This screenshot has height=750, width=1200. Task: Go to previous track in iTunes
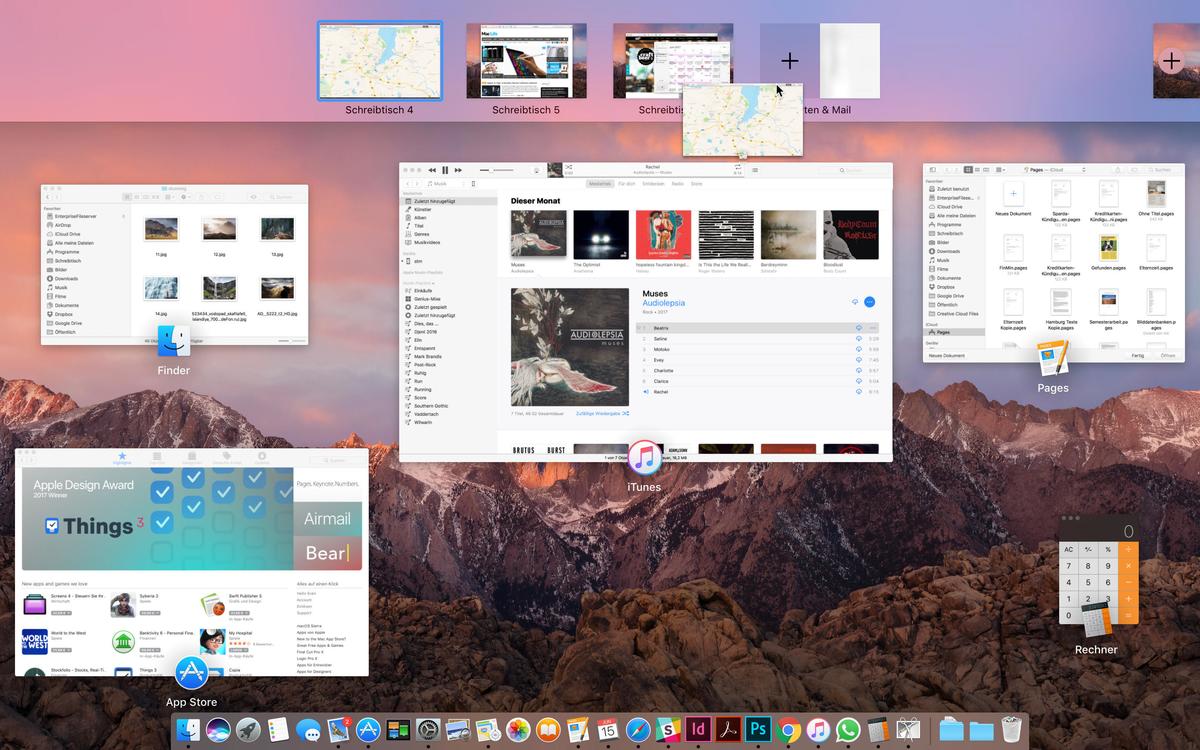[432, 171]
